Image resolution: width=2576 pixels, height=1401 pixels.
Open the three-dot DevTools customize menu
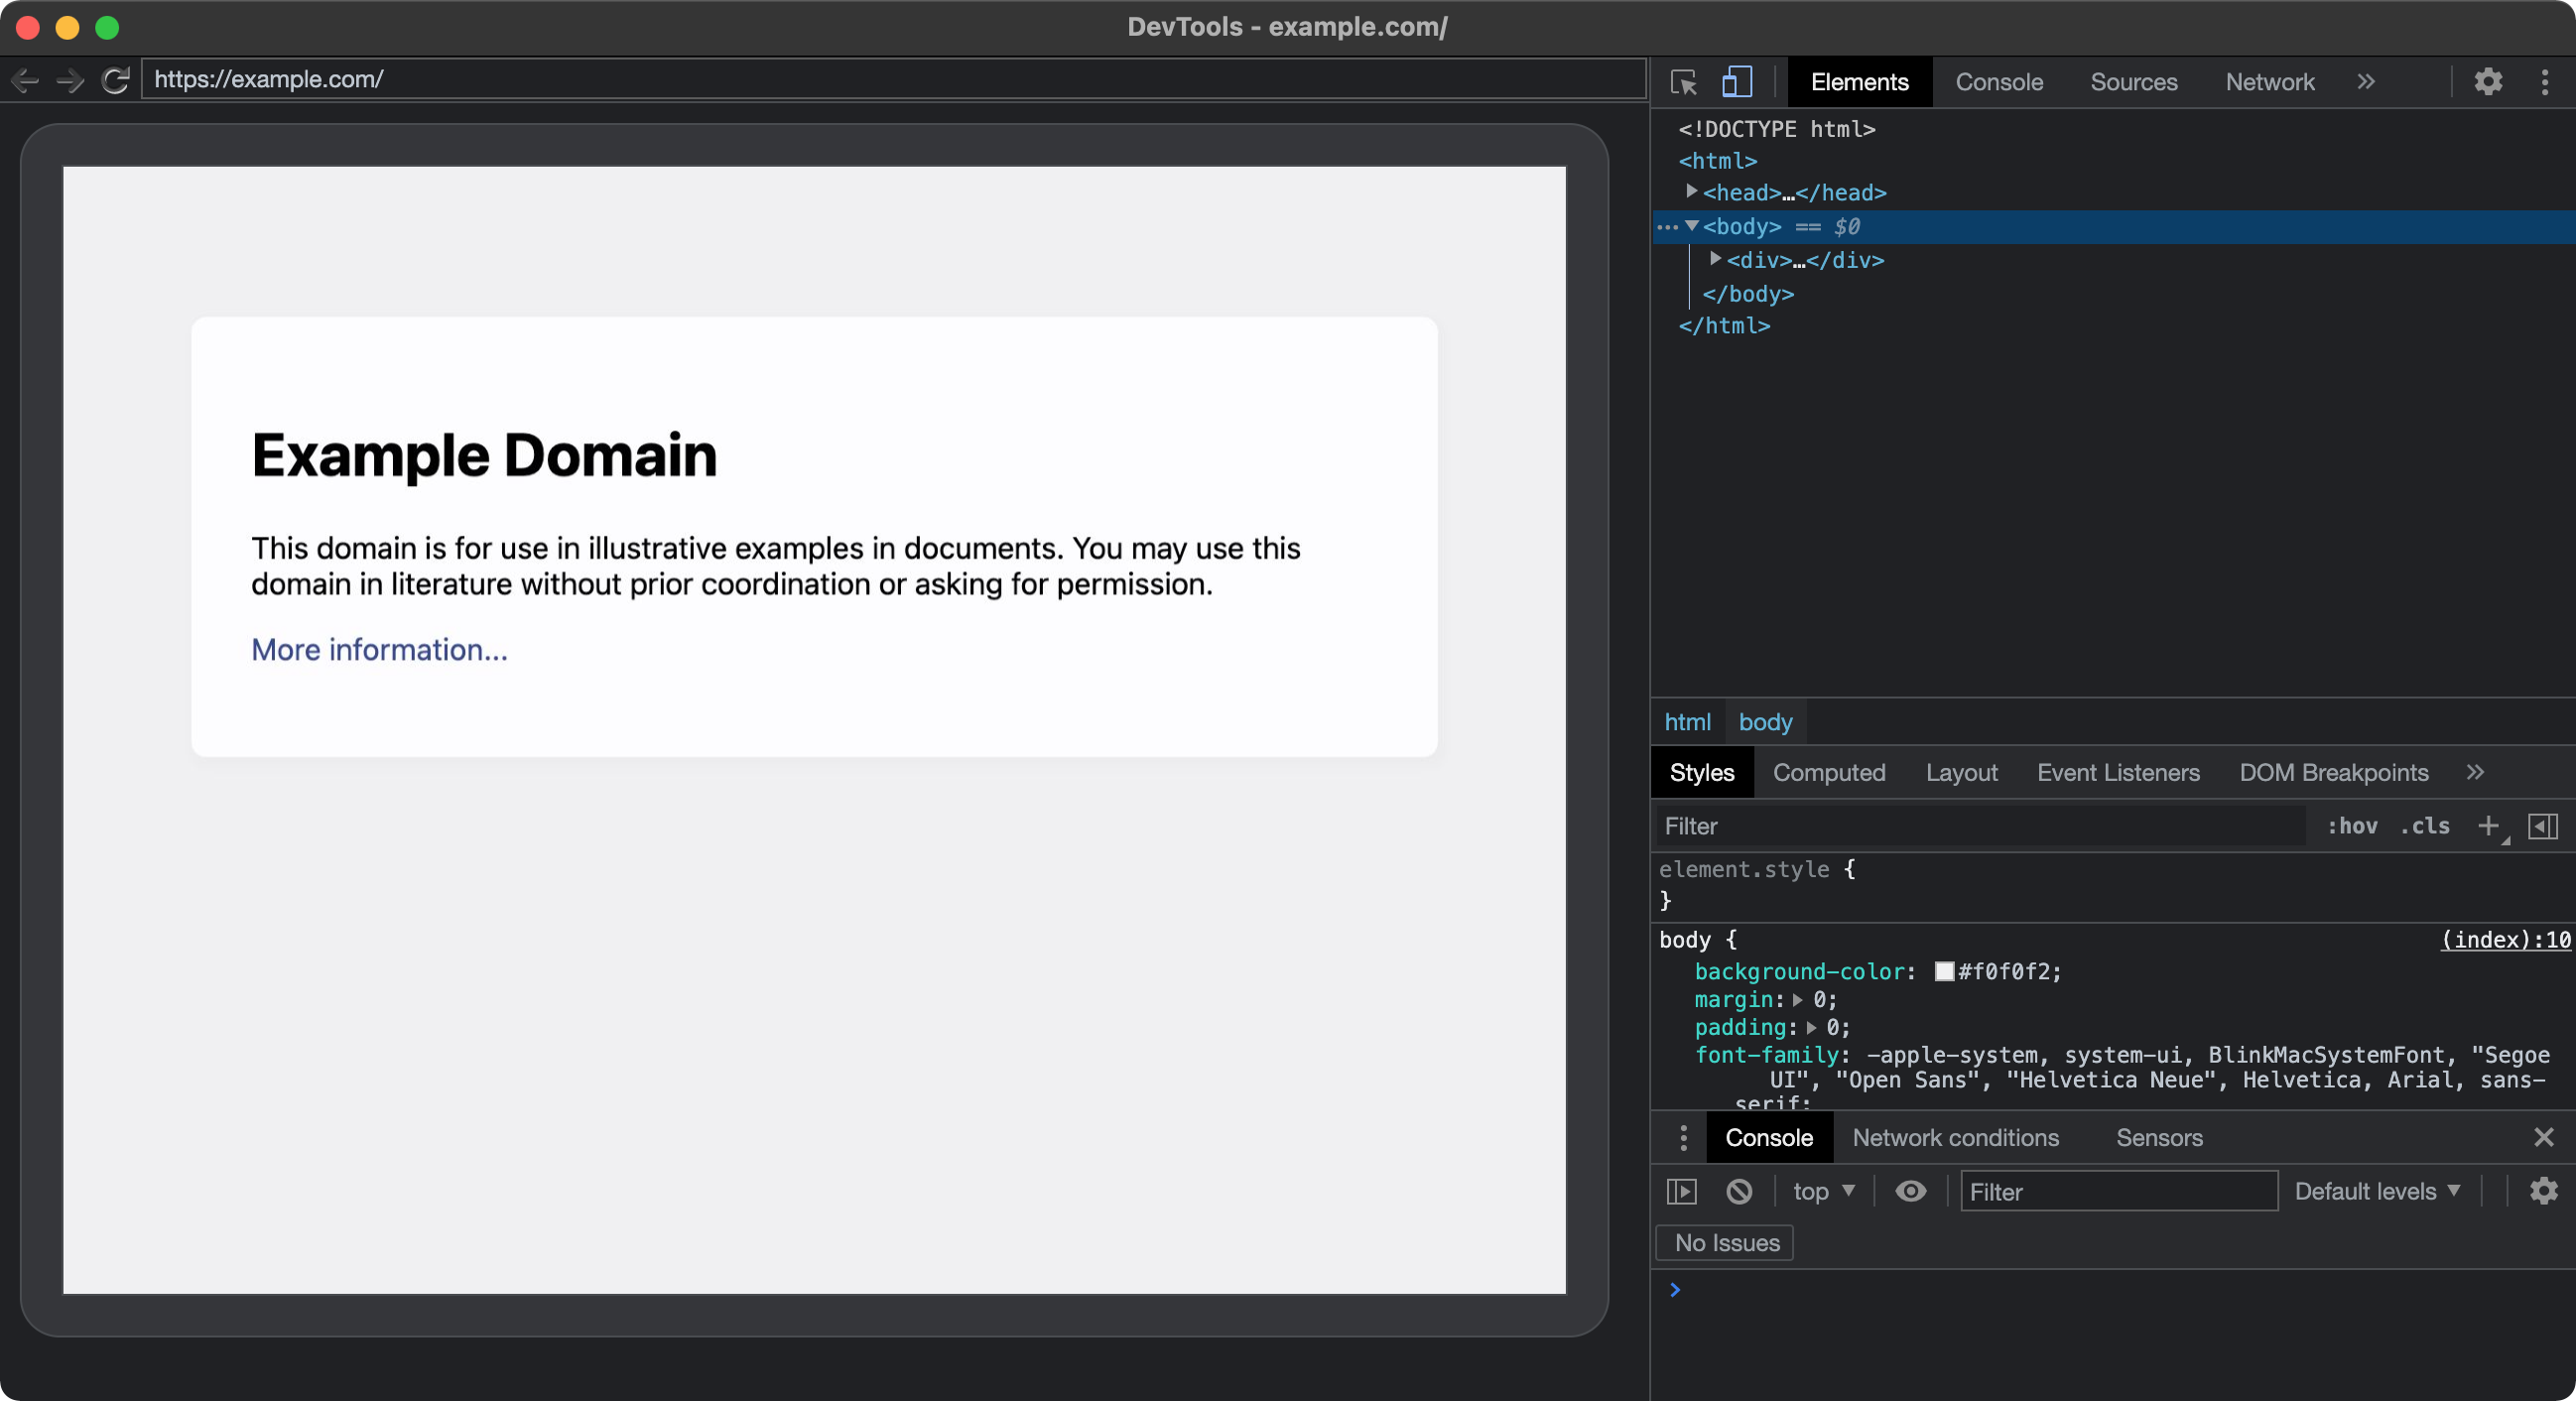pos(2544,82)
